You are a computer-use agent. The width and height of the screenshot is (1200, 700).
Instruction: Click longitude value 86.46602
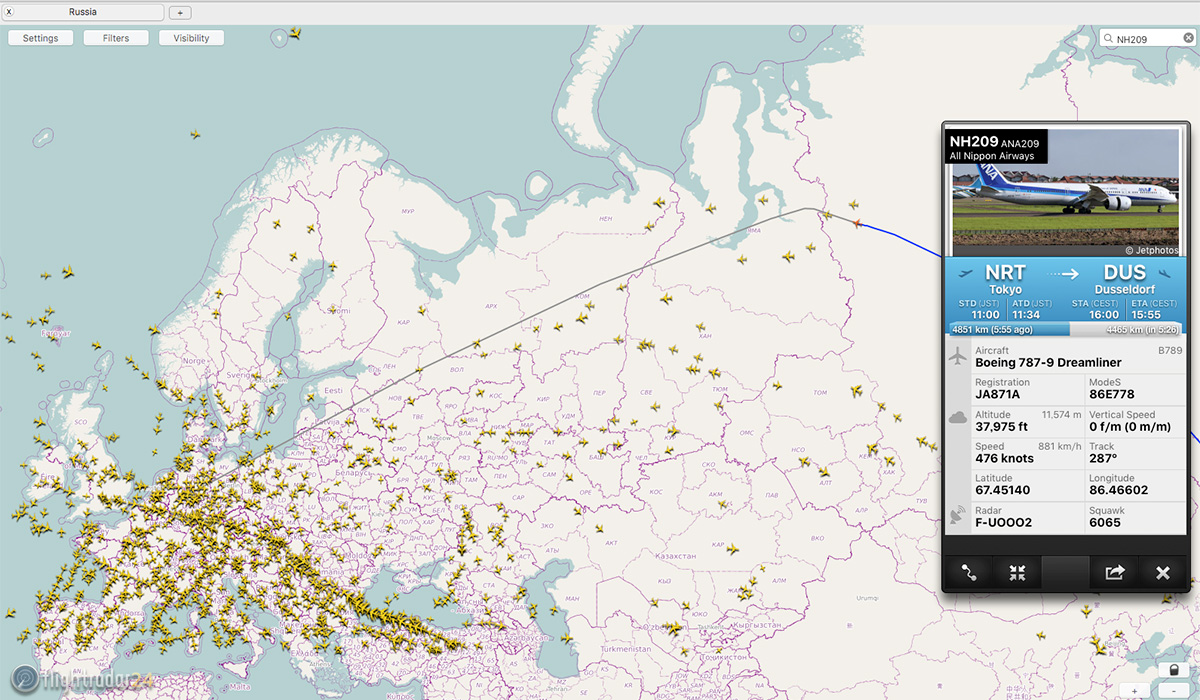(x=1118, y=491)
